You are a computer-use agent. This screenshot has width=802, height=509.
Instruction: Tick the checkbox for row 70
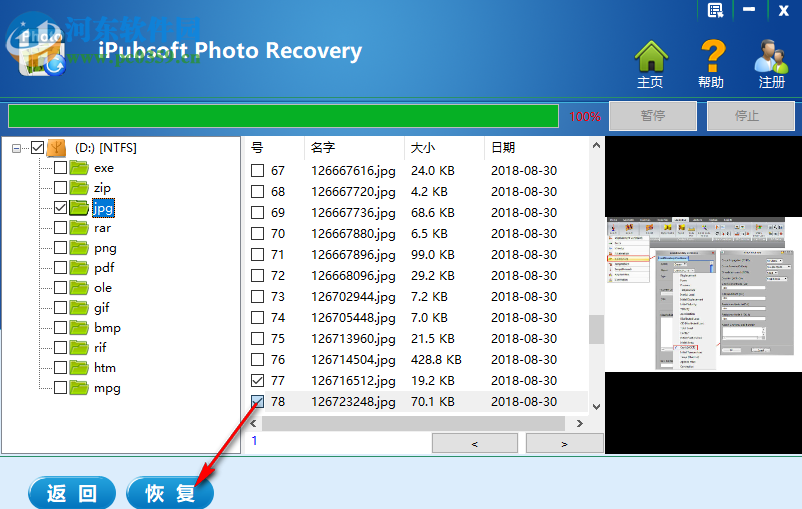point(257,233)
